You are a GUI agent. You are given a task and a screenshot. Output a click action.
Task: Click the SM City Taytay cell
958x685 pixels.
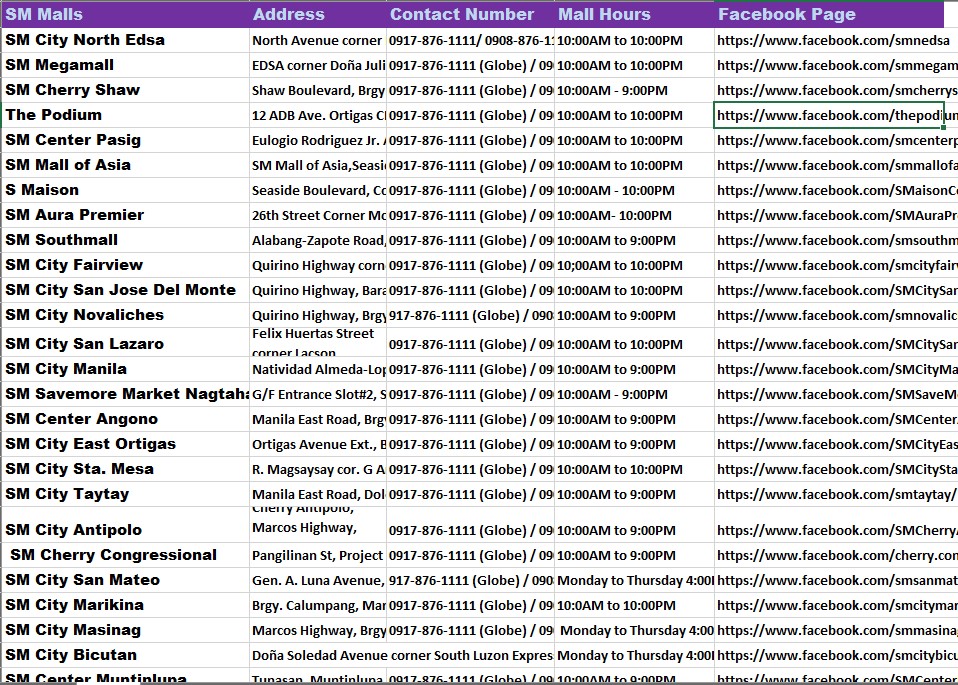point(125,495)
